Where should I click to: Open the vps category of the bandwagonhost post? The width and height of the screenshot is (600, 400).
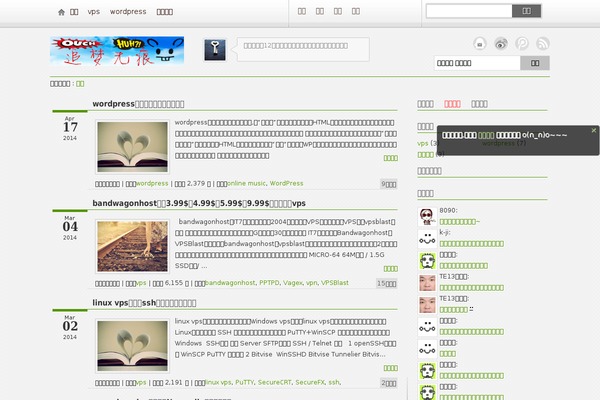coord(141,283)
